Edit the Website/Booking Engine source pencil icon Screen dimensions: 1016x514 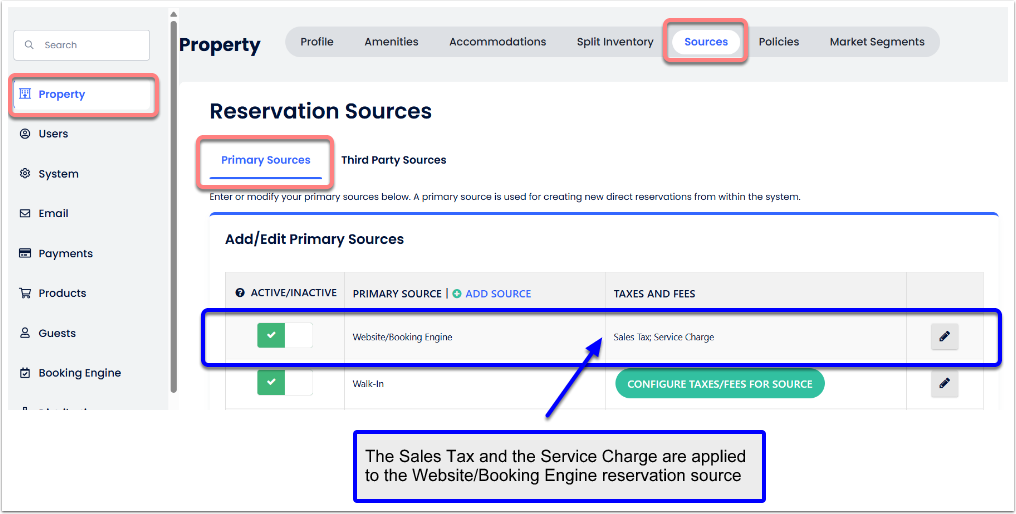(x=943, y=337)
